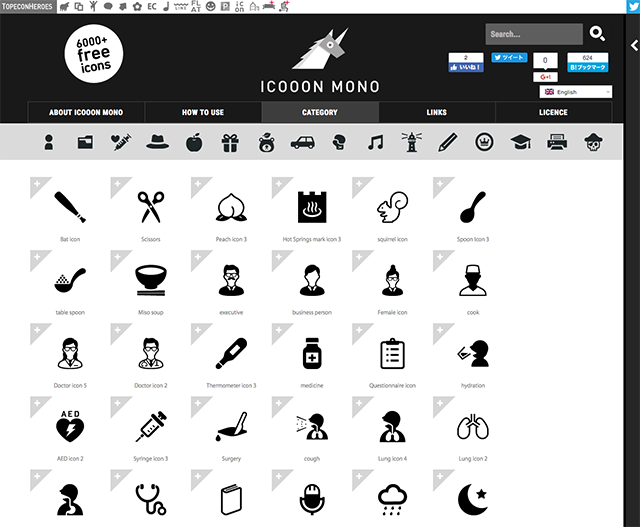Select the car category icon
The image size is (640, 527).
point(302,142)
